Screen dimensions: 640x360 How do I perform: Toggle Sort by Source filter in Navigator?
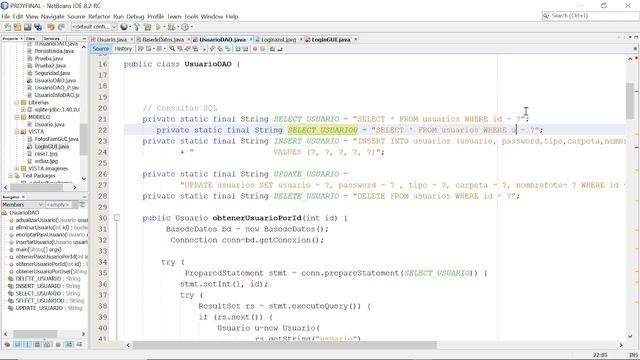click(x=79, y=345)
